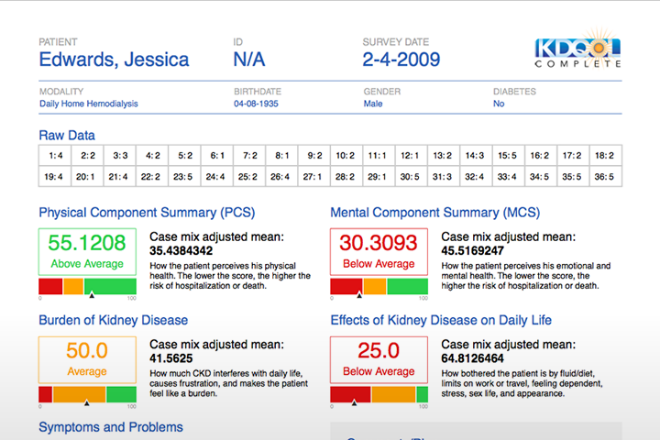Click the Burden of Kidney Disease heading

tap(113, 321)
